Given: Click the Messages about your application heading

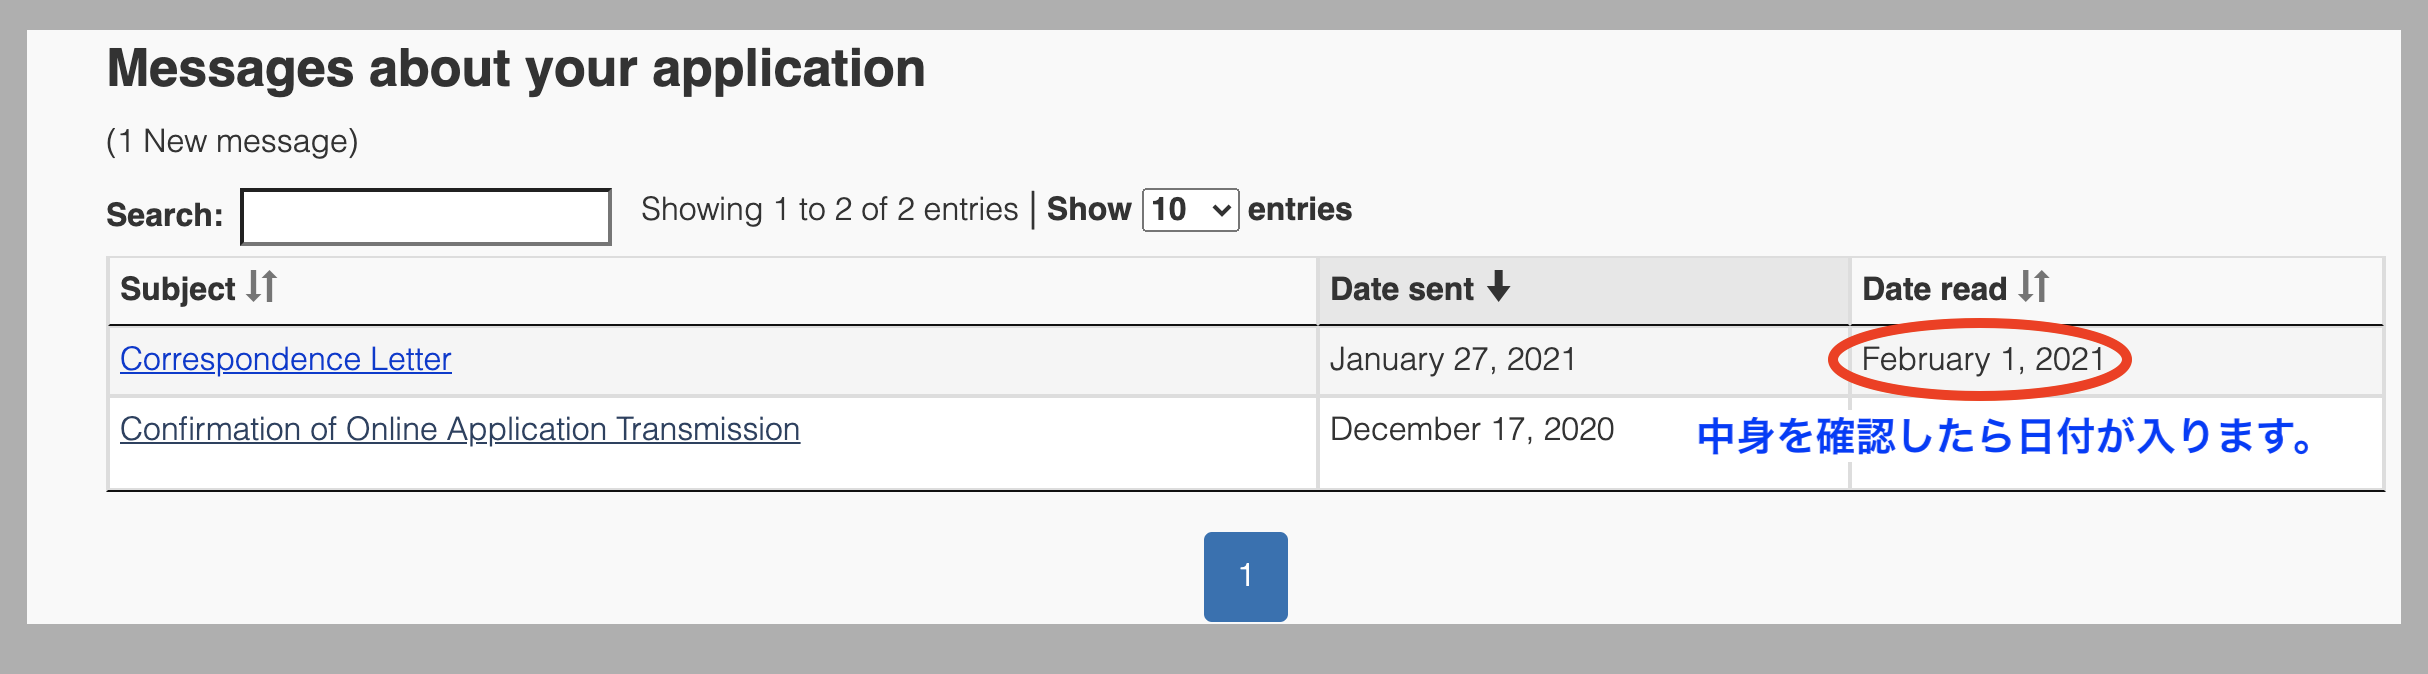Looking at the screenshot, I should (x=516, y=68).
